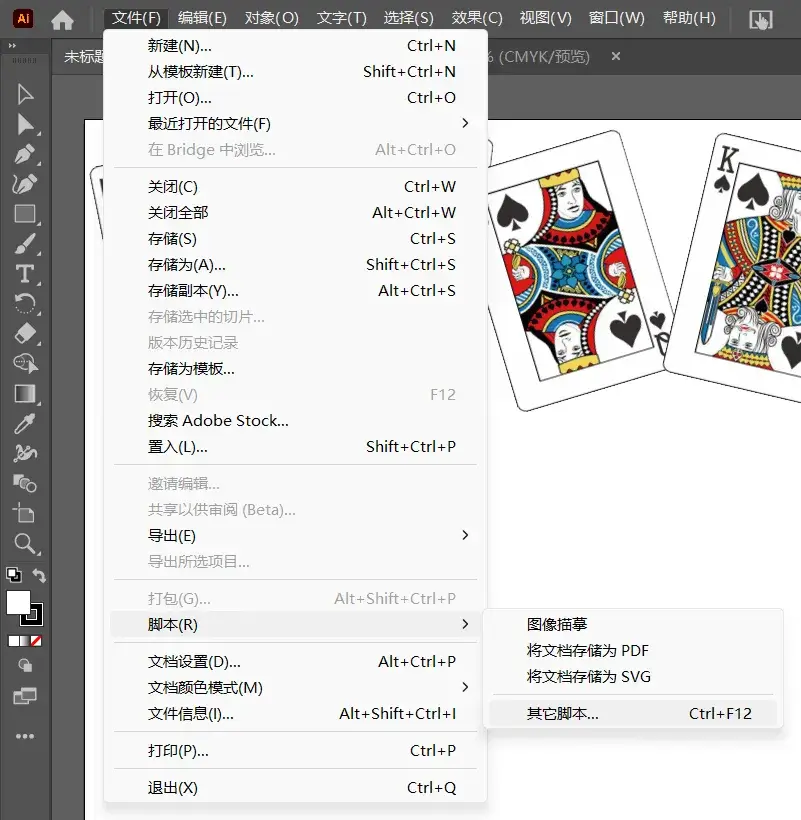
Task: Choose 文档设置(D)... menu item
Action: click(295, 662)
